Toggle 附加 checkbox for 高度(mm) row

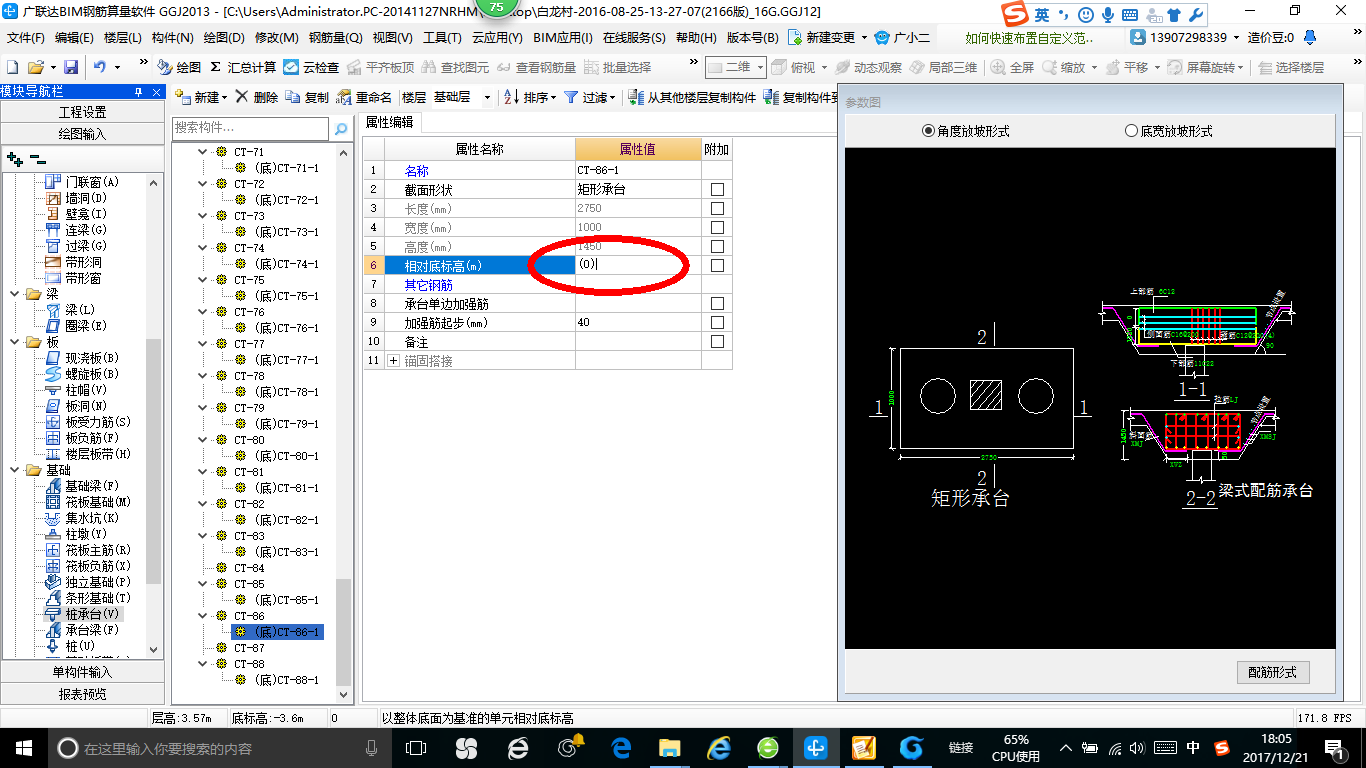coord(717,247)
